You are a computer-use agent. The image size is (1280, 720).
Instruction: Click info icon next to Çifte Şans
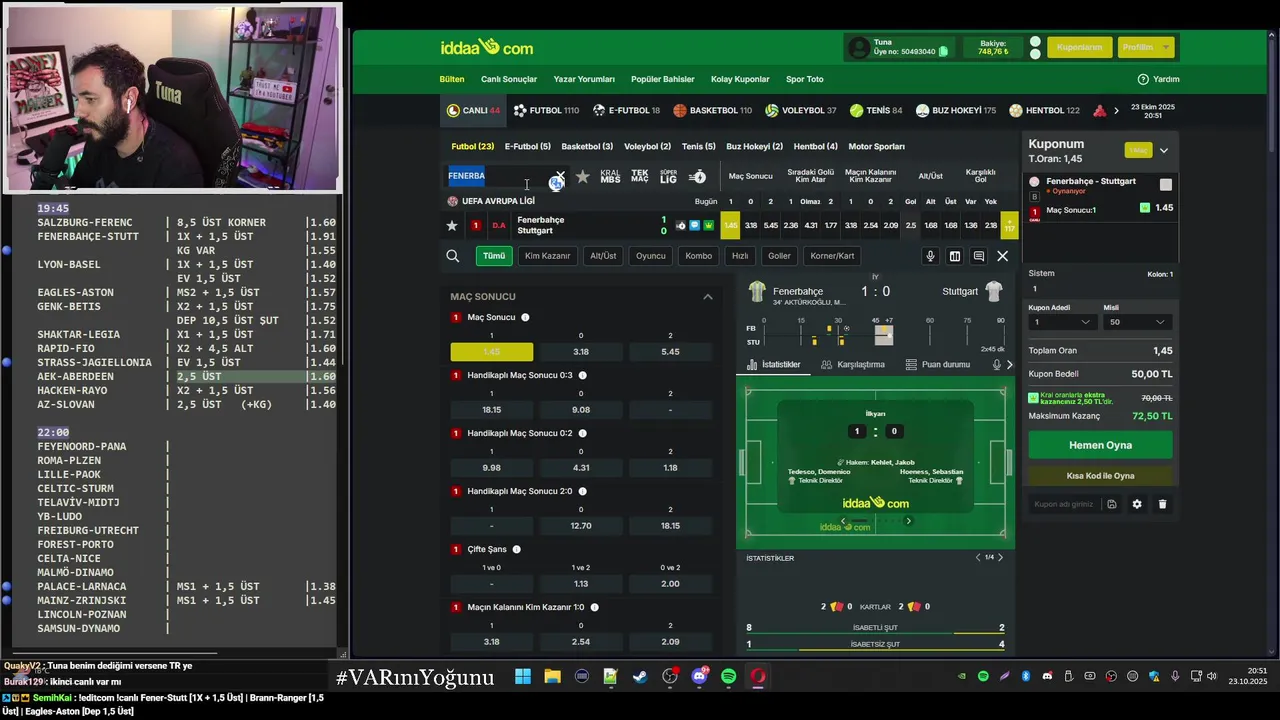(516, 550)
